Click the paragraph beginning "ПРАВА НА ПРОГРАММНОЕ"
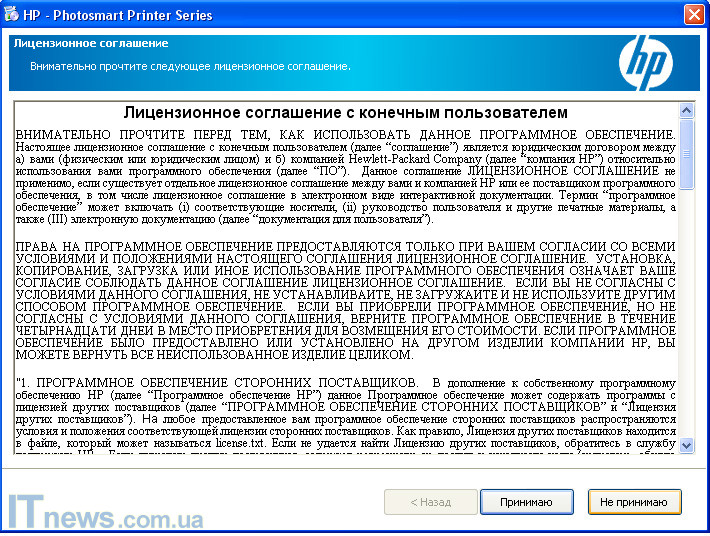 pyautogui.click(x=345, y=300)
